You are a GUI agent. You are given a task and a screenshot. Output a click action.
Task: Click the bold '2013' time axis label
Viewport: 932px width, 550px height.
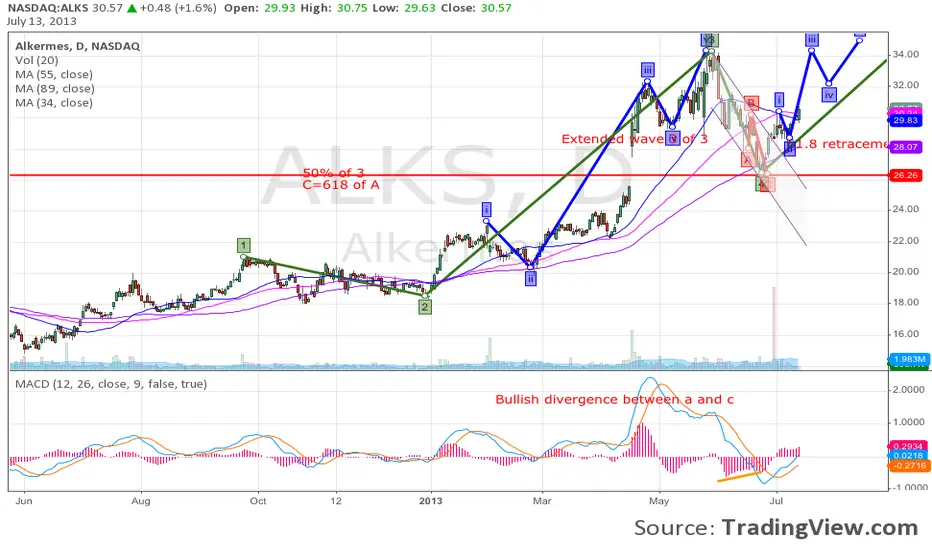tap(430, 501)
